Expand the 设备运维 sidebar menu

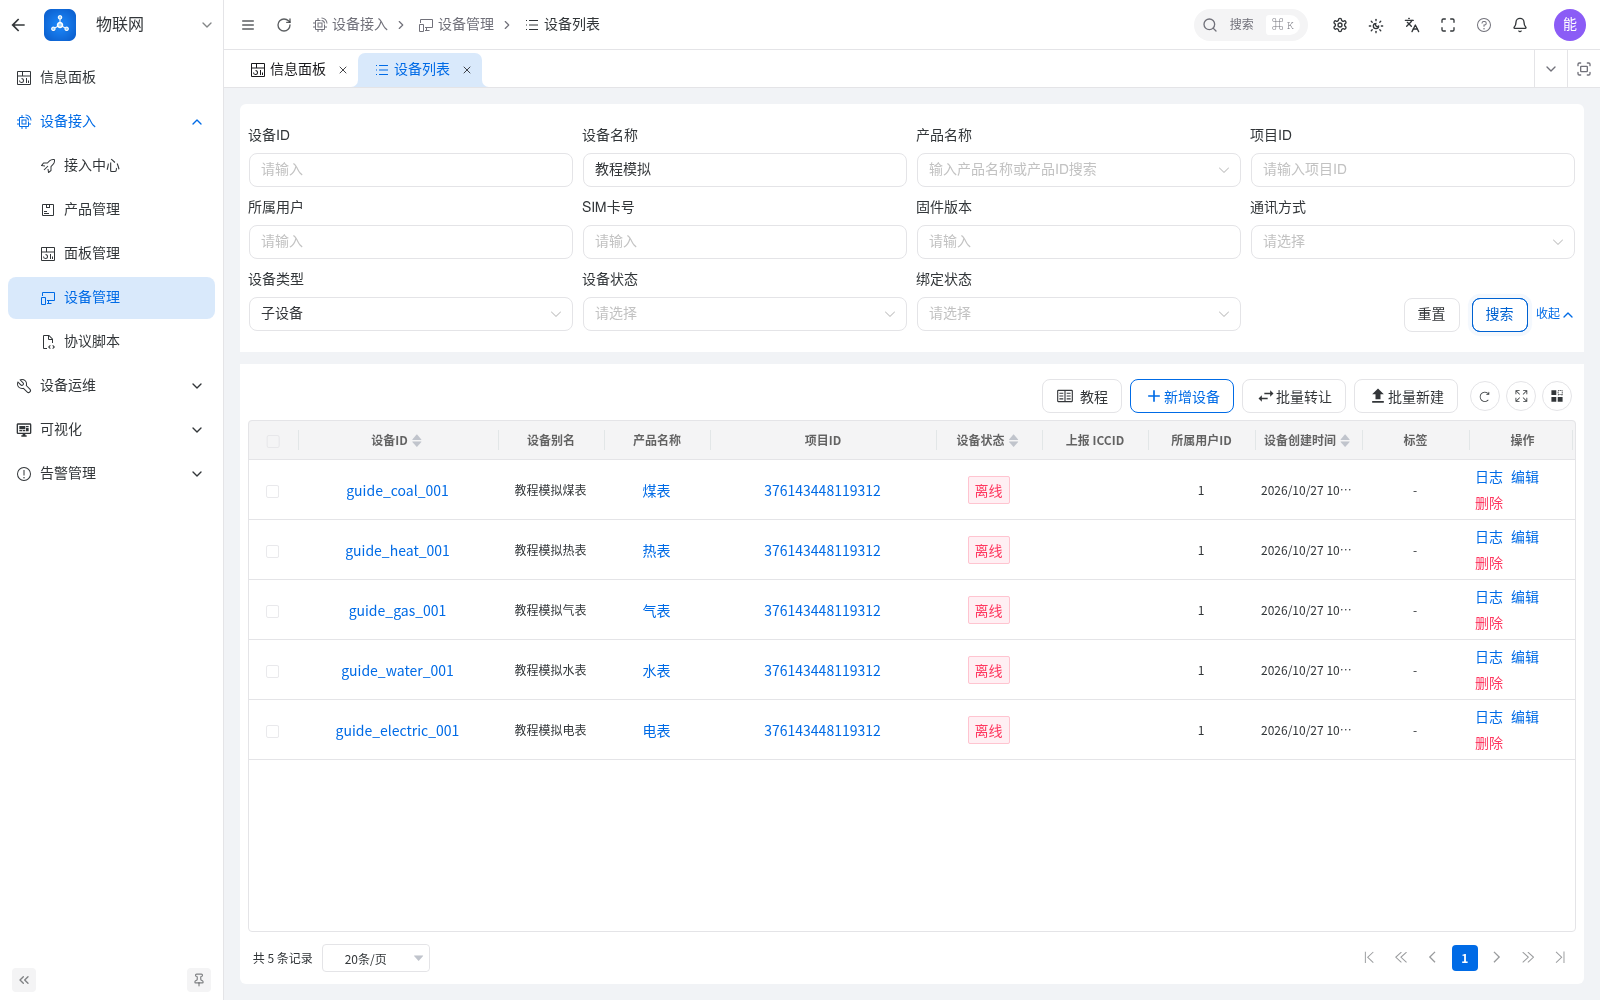click(x=111, y=386)
